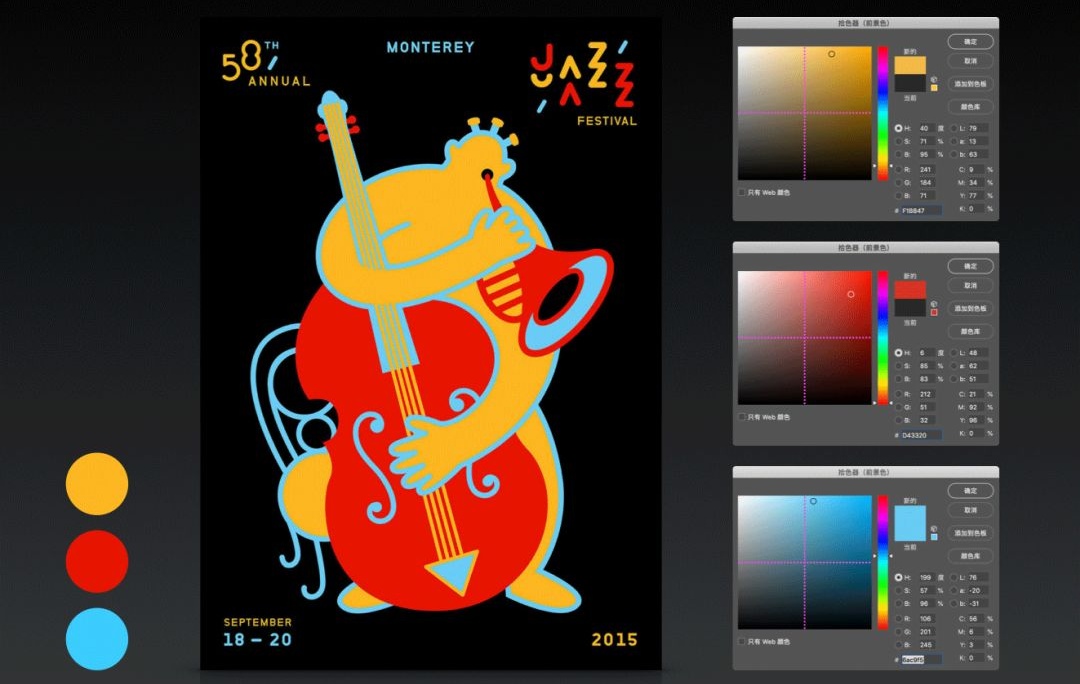Open 颜色库 from the red color picker
Image resolution: width=1080 pixels, height=684 pixels.
[x=971, y=331]
